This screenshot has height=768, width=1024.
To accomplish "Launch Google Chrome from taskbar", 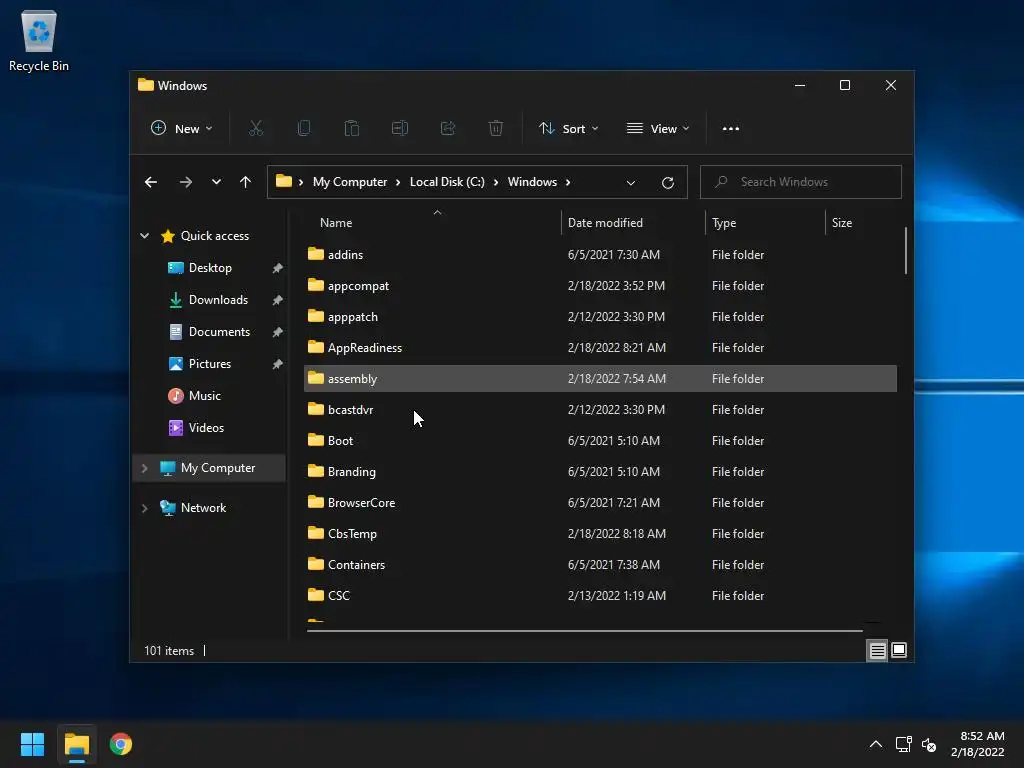I will [x=121, y=744].
